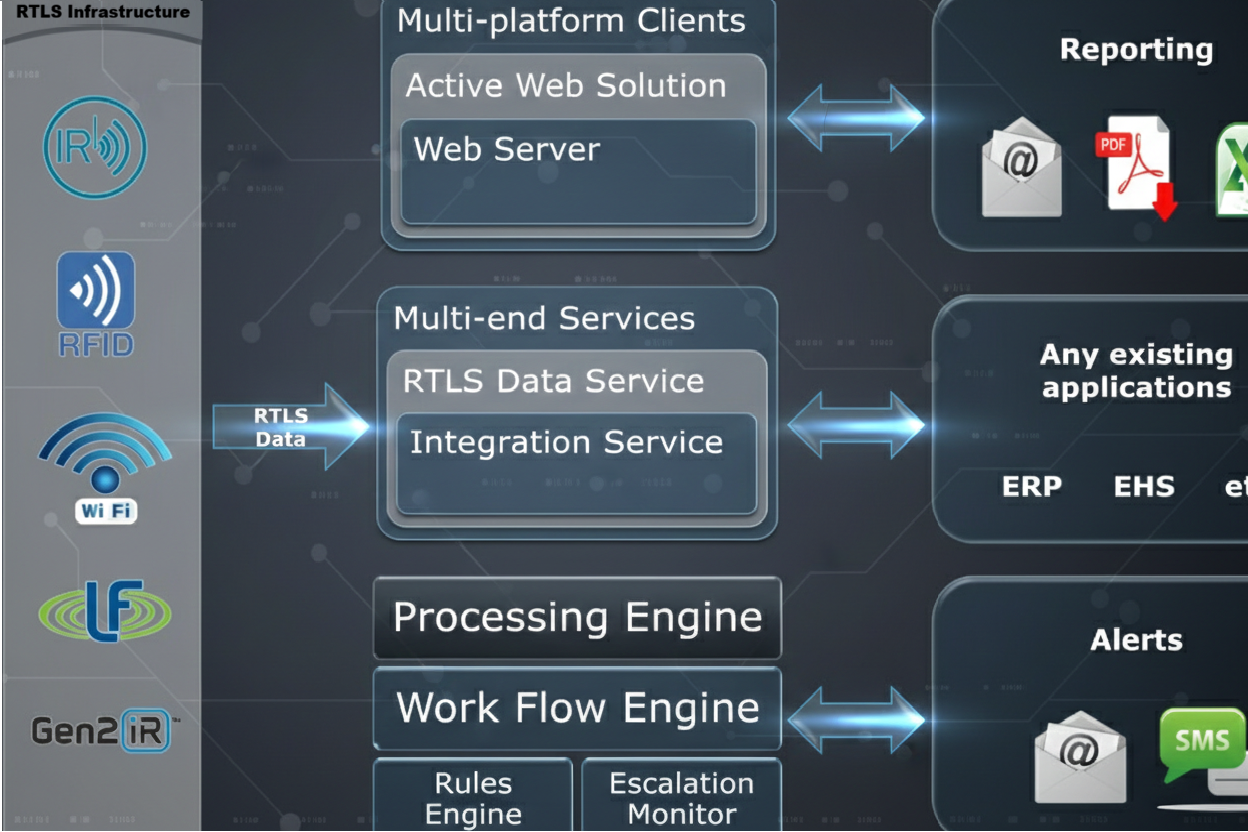
Task: Open the Escalation Monitor box
Action: (681, 796)
